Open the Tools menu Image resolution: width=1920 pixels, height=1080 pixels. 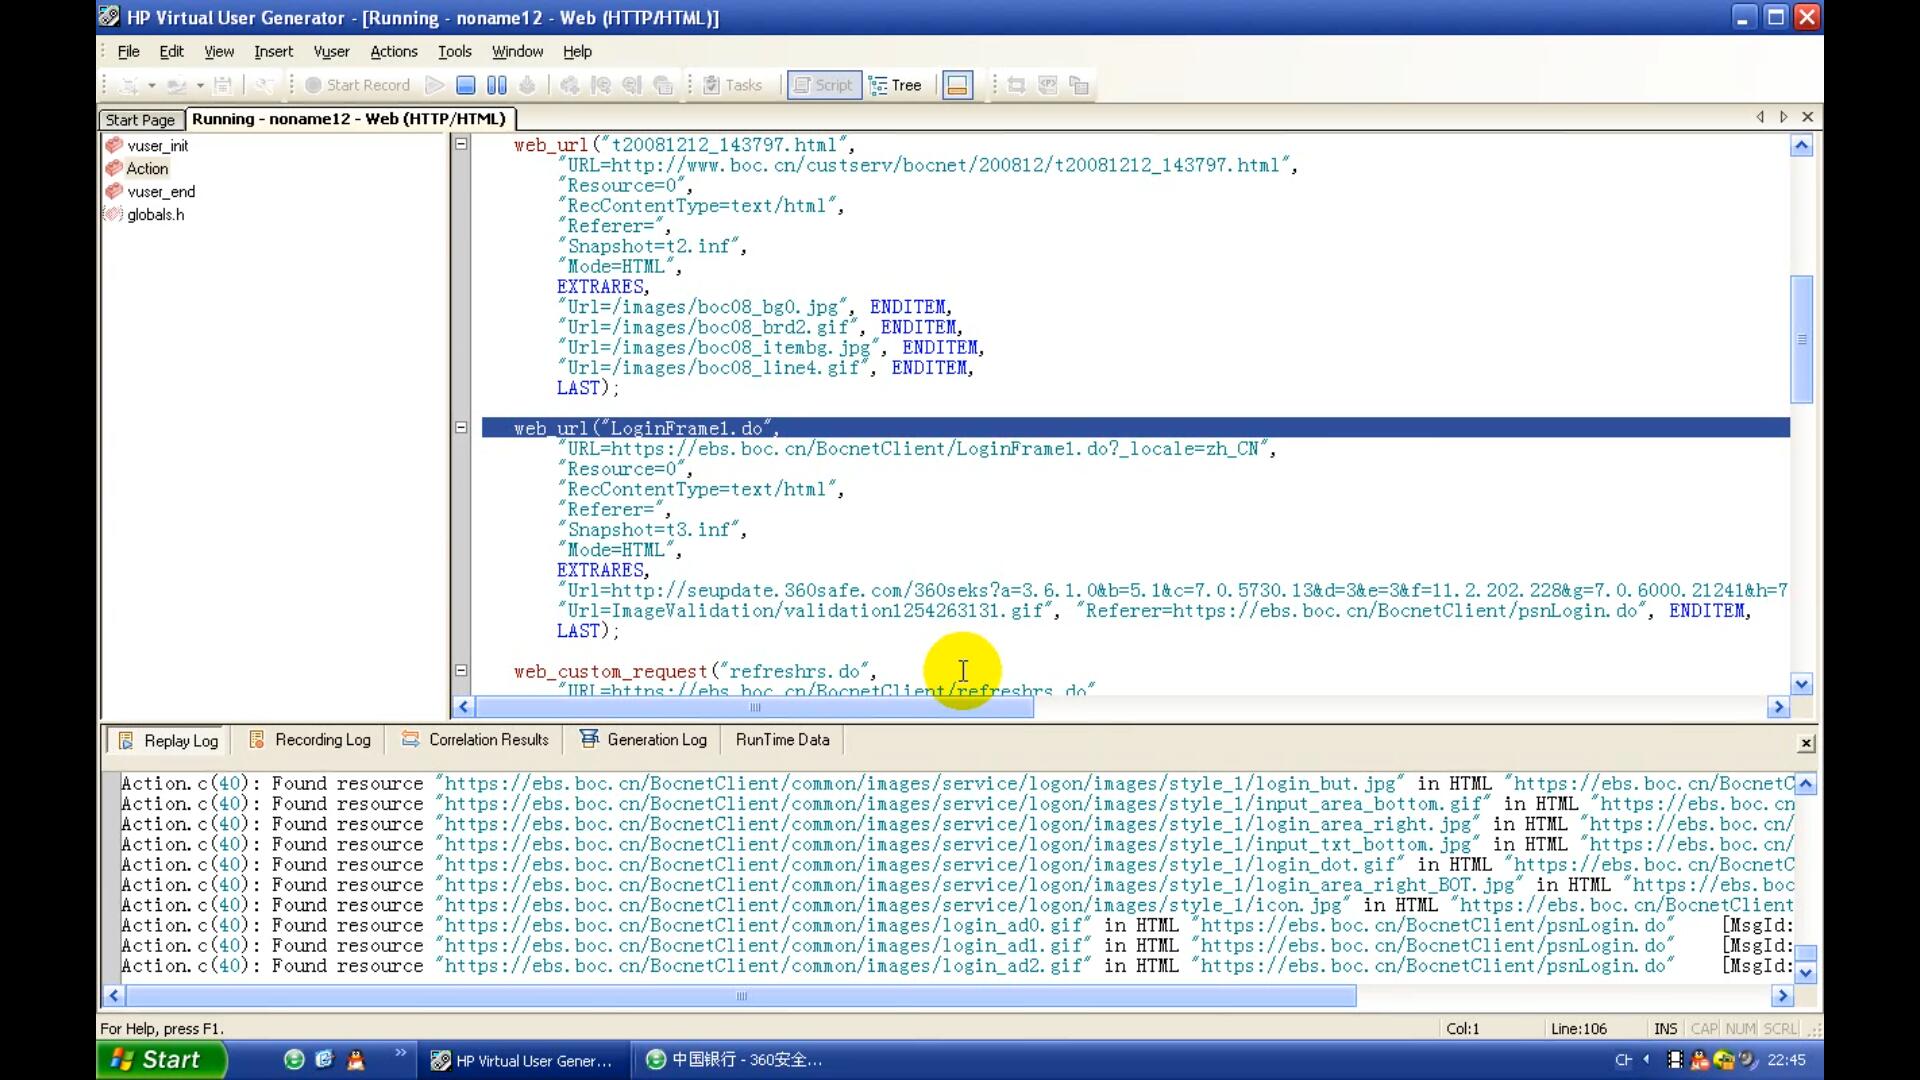tap(454, 51)
